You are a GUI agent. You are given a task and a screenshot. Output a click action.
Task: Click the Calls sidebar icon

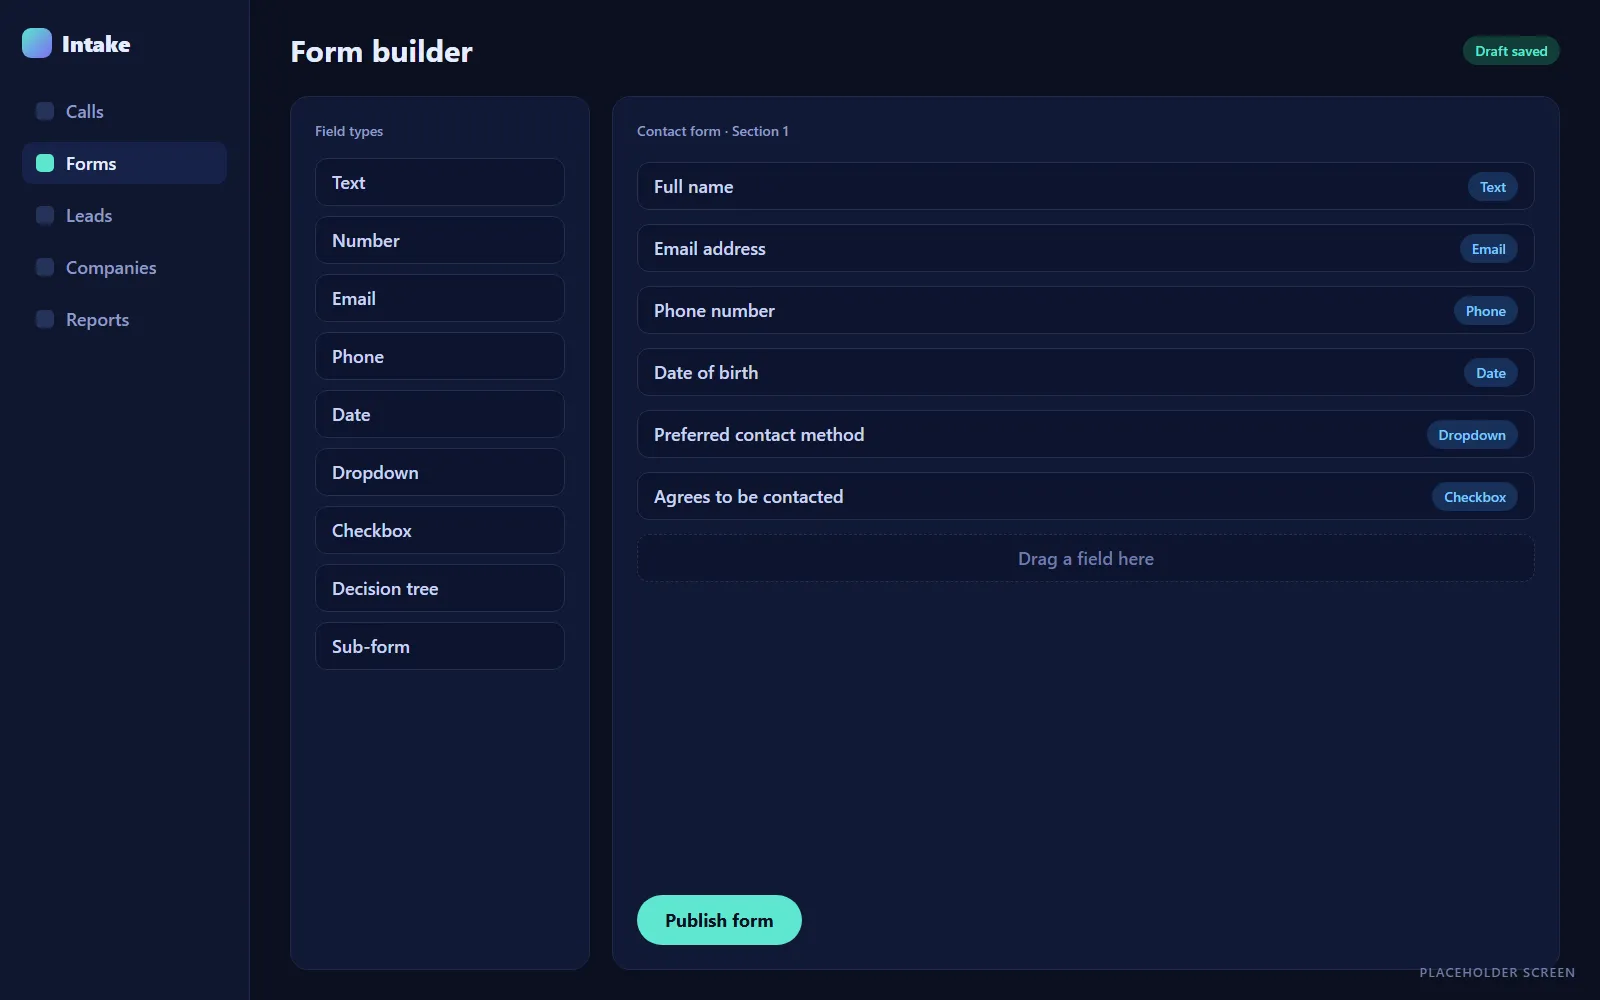click(x=45, y=111)
